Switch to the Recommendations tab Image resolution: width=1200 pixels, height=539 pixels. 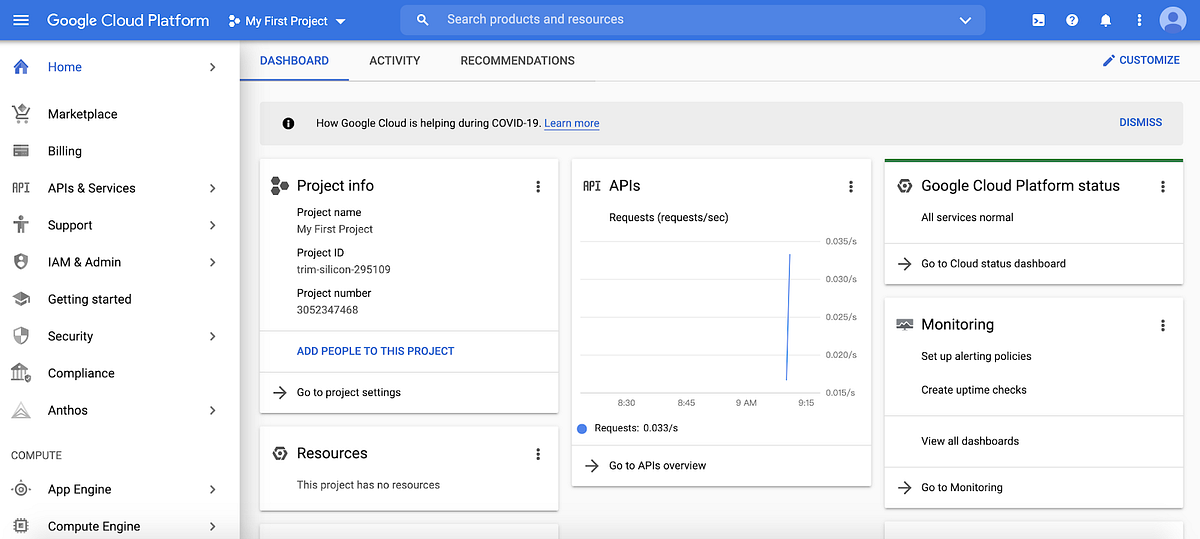coord(517,60)
